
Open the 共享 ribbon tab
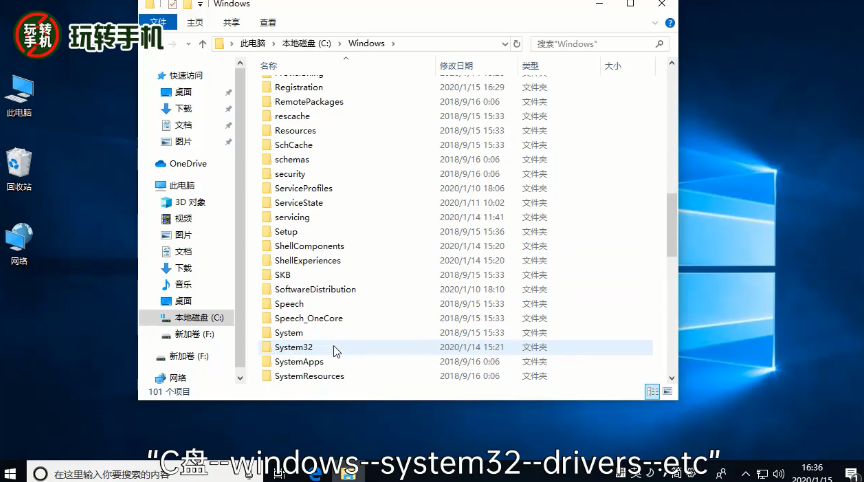pos(231,23)
